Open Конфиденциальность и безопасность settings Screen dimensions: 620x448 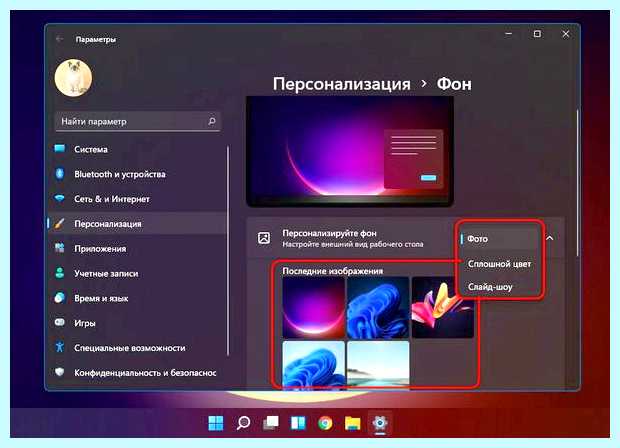pyautogui.click(x=137, y=372)
